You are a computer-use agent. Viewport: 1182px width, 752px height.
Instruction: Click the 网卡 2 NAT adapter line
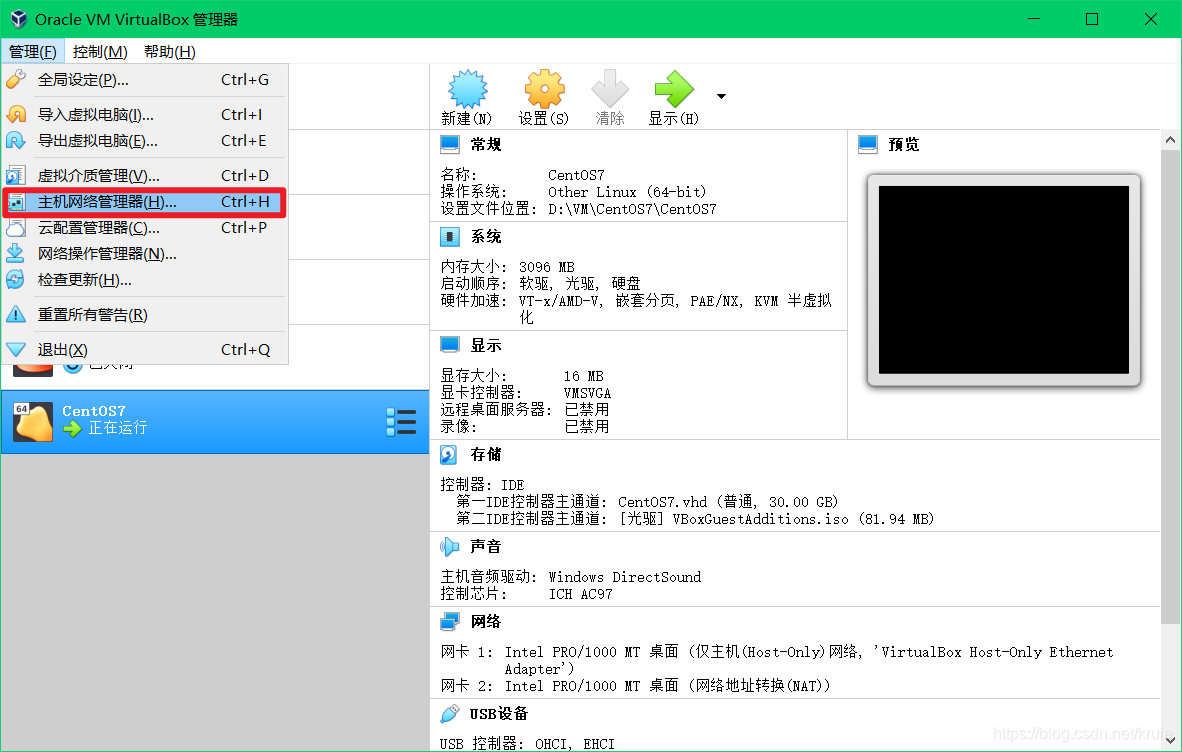coord(635,686)
